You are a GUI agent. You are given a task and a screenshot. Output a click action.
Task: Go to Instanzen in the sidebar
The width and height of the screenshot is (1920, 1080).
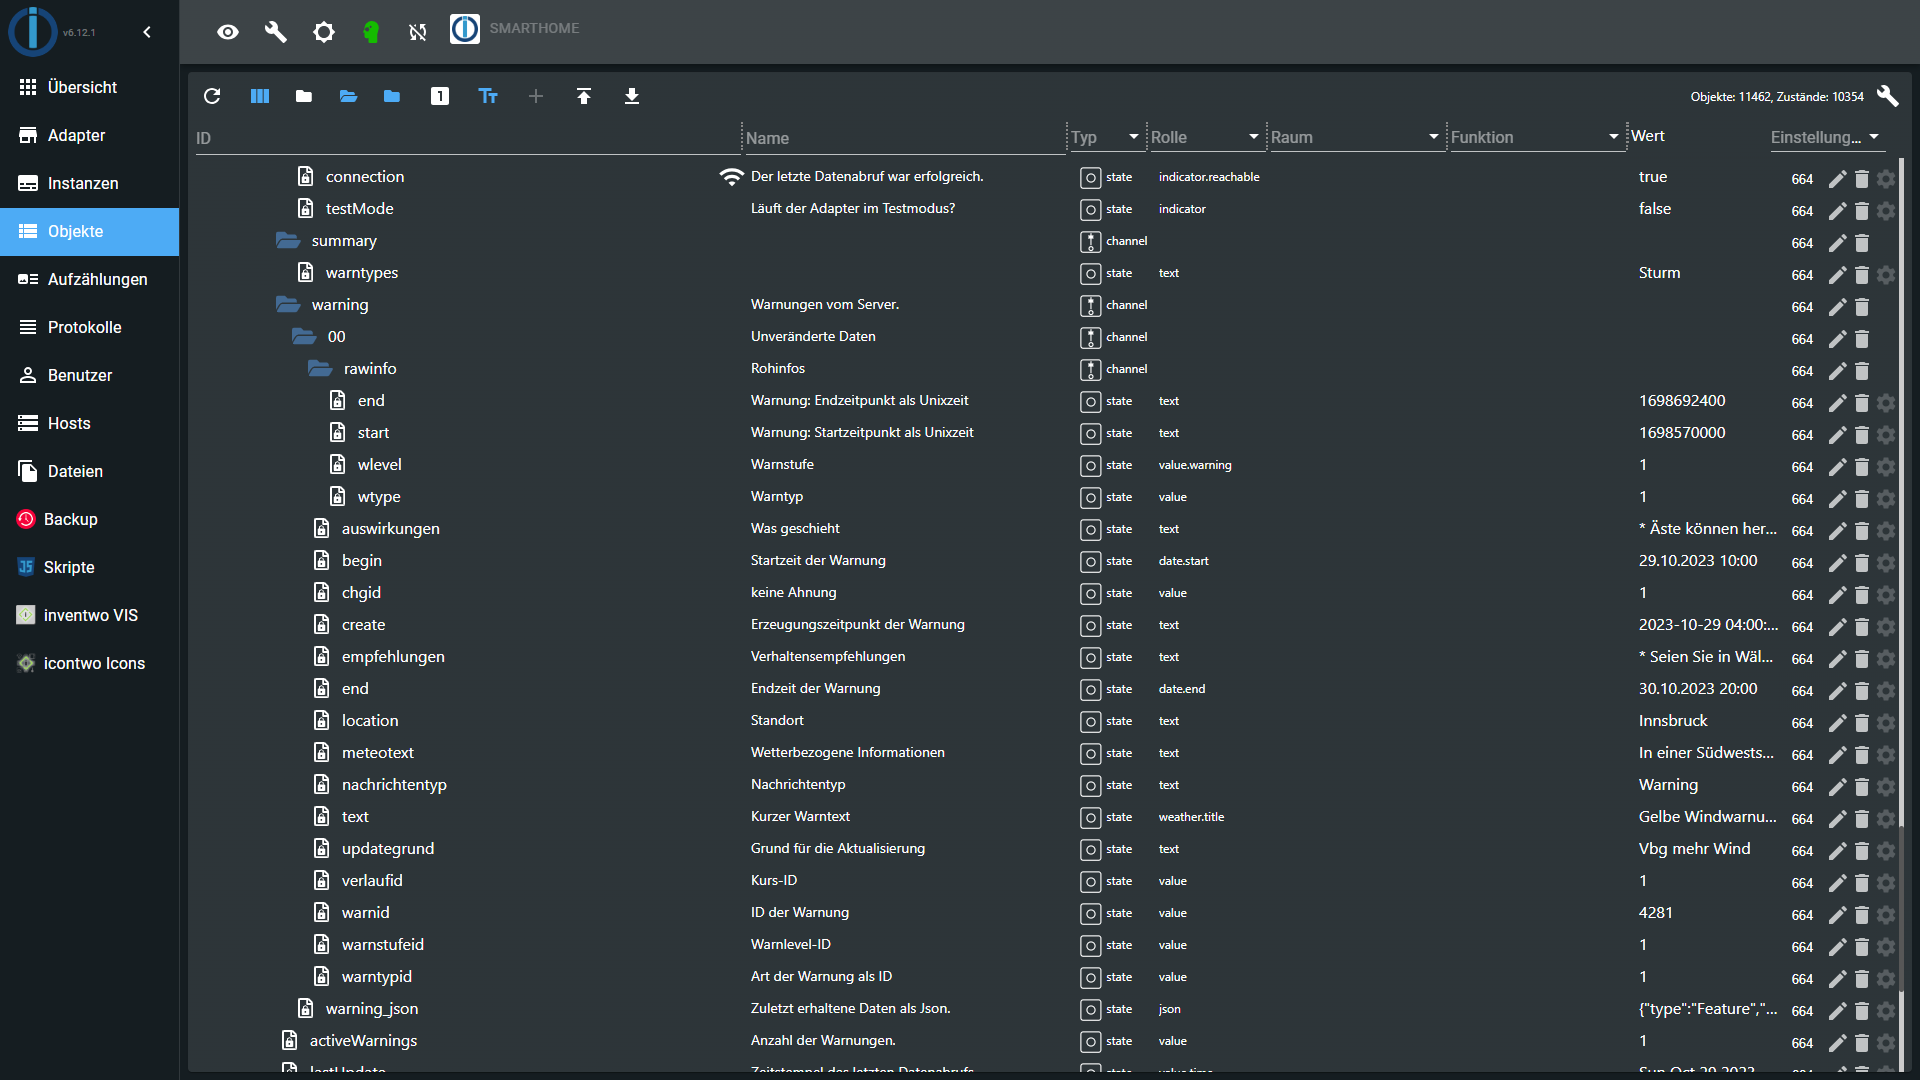tap(90, 183)
